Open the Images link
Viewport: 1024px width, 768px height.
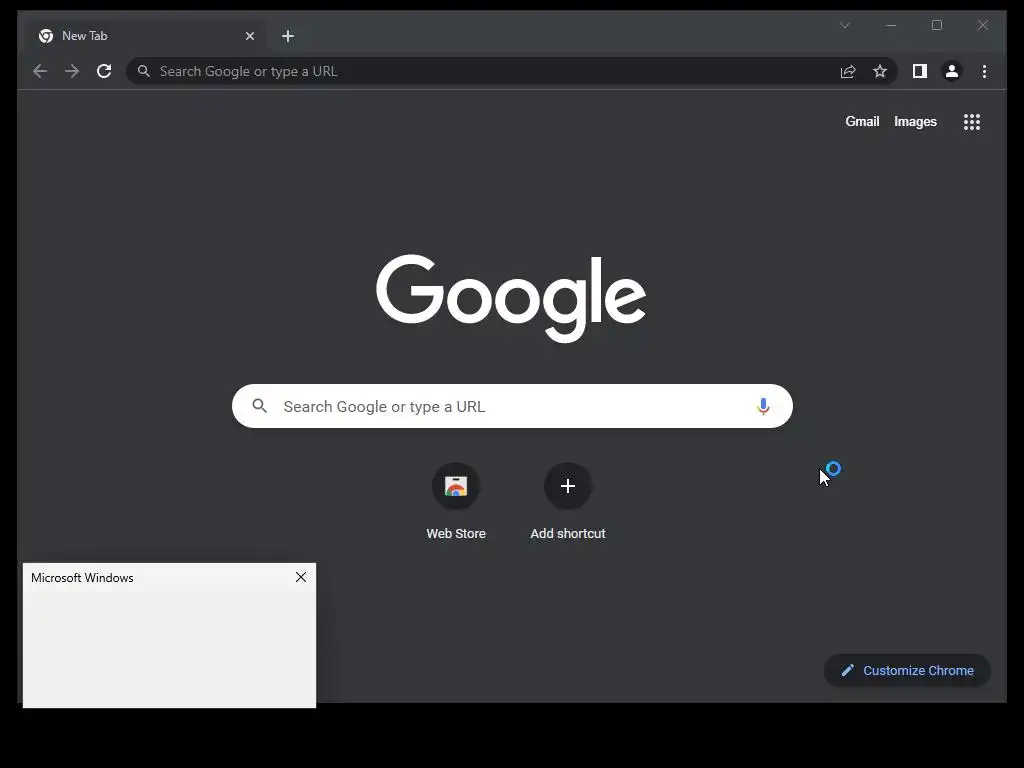(915, 121)
